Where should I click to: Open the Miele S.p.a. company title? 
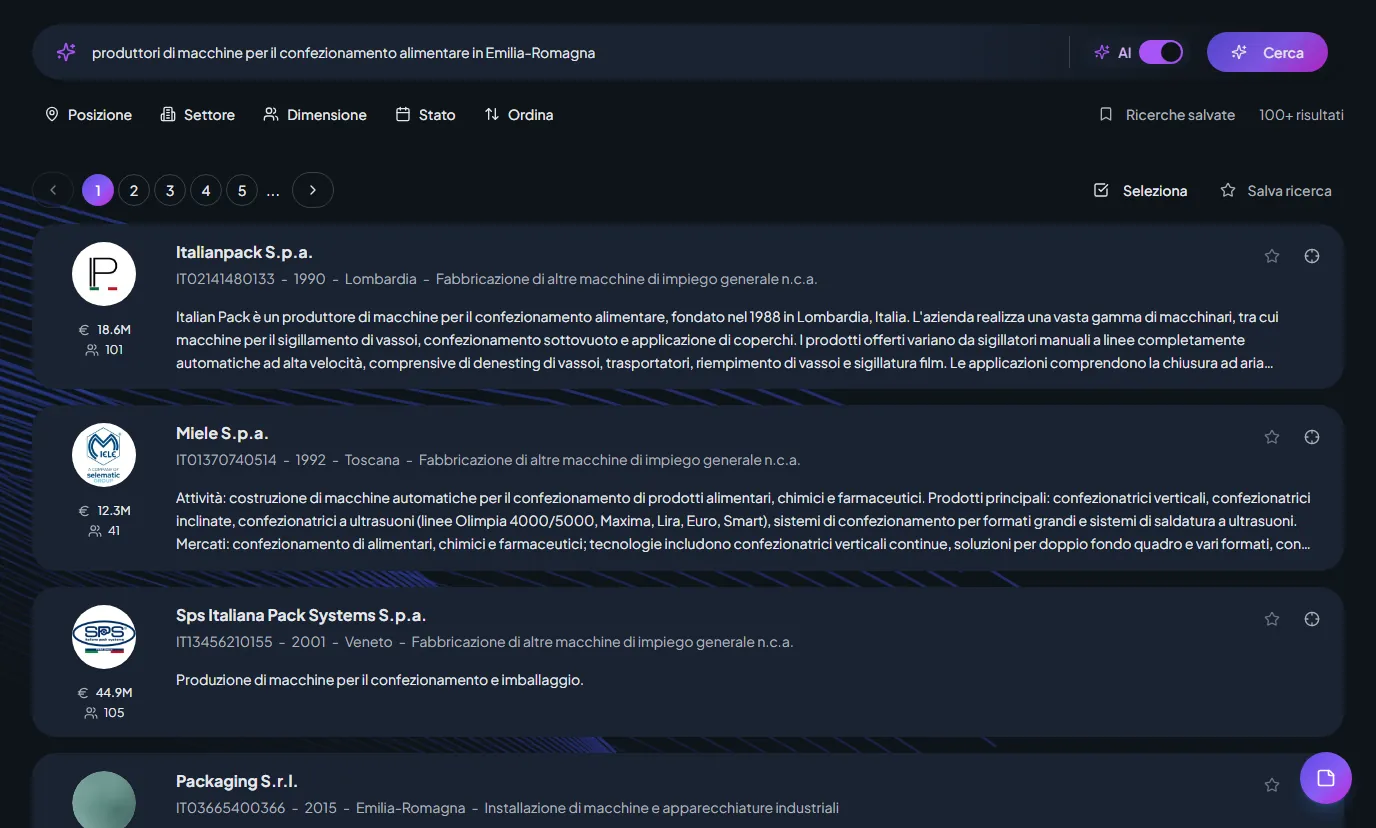(222, 433)
